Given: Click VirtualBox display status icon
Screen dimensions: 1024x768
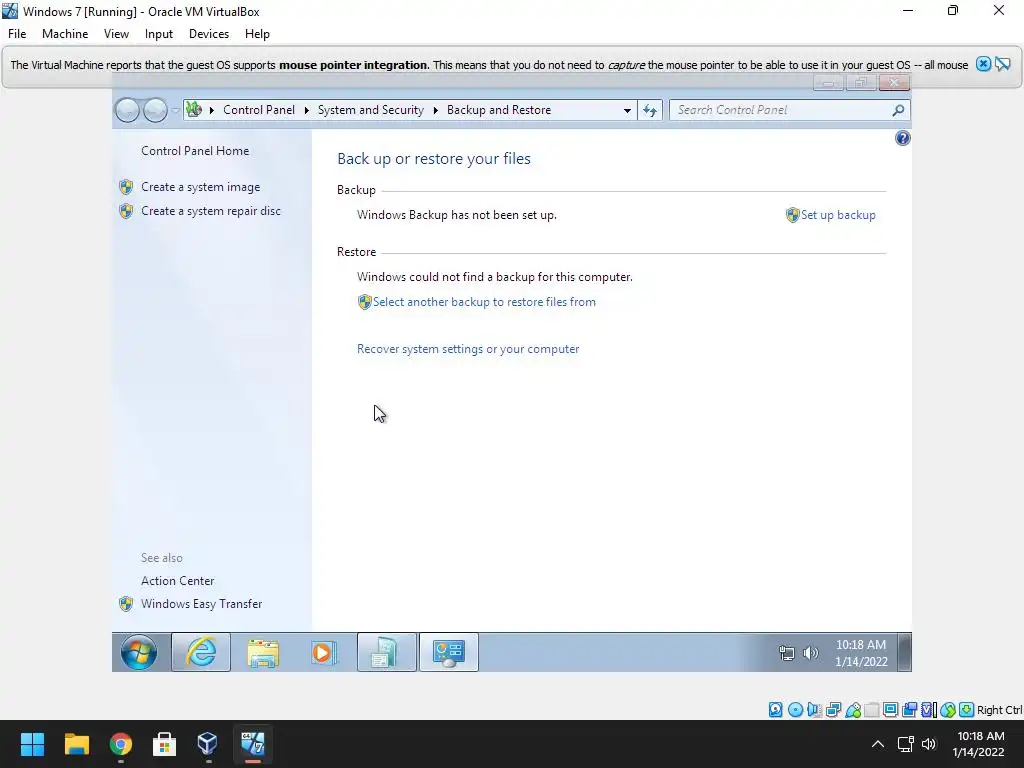Looking at the screenshot, I should click(x=890, y=710).
